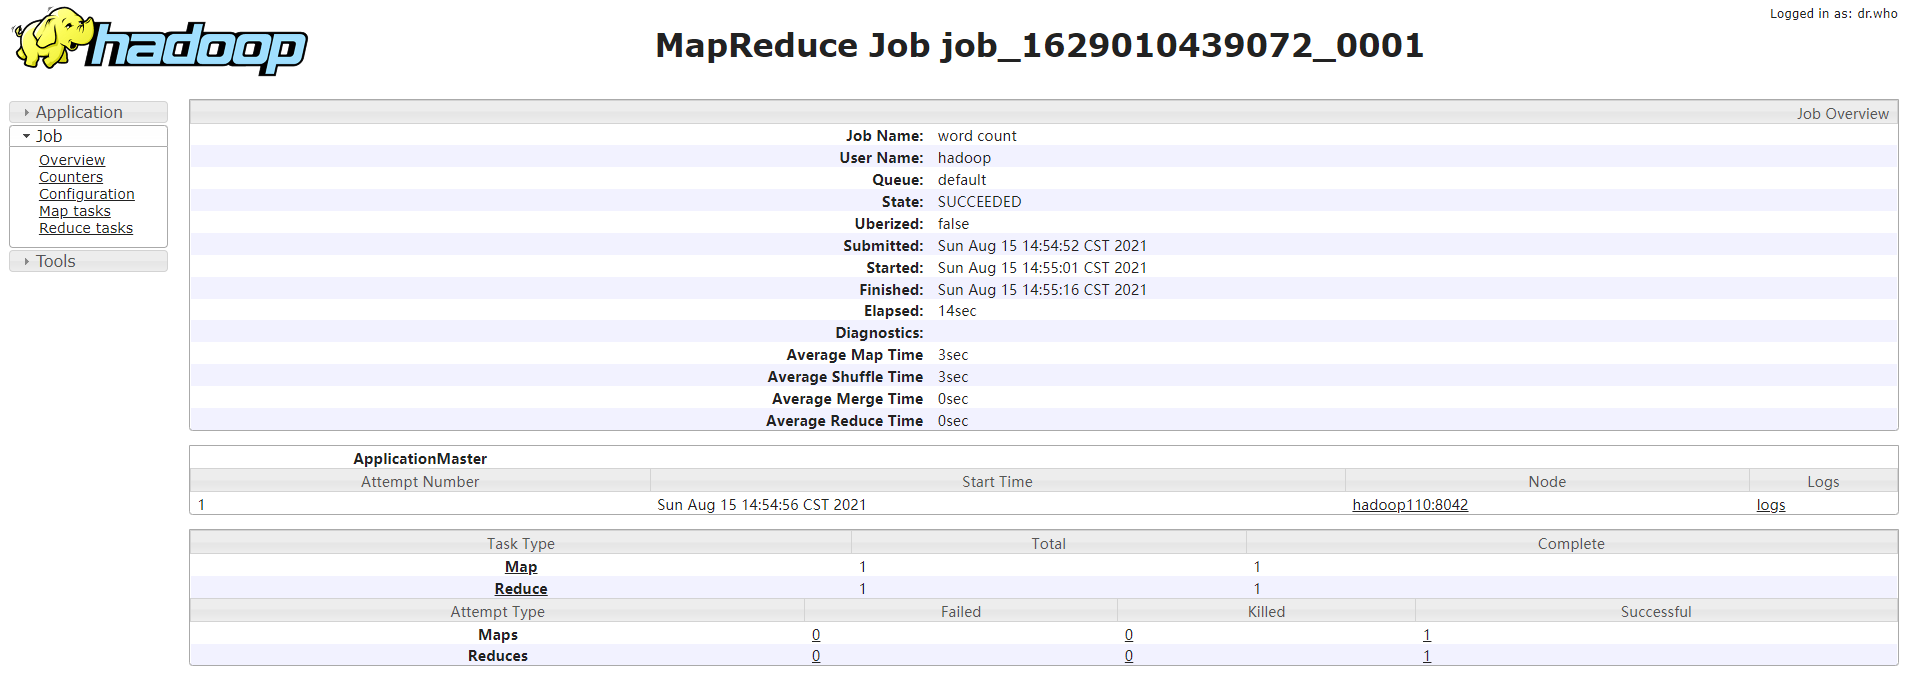Click the Logs column header
The width and height of the screenshot is (1906, 682).
[1823, 482]
